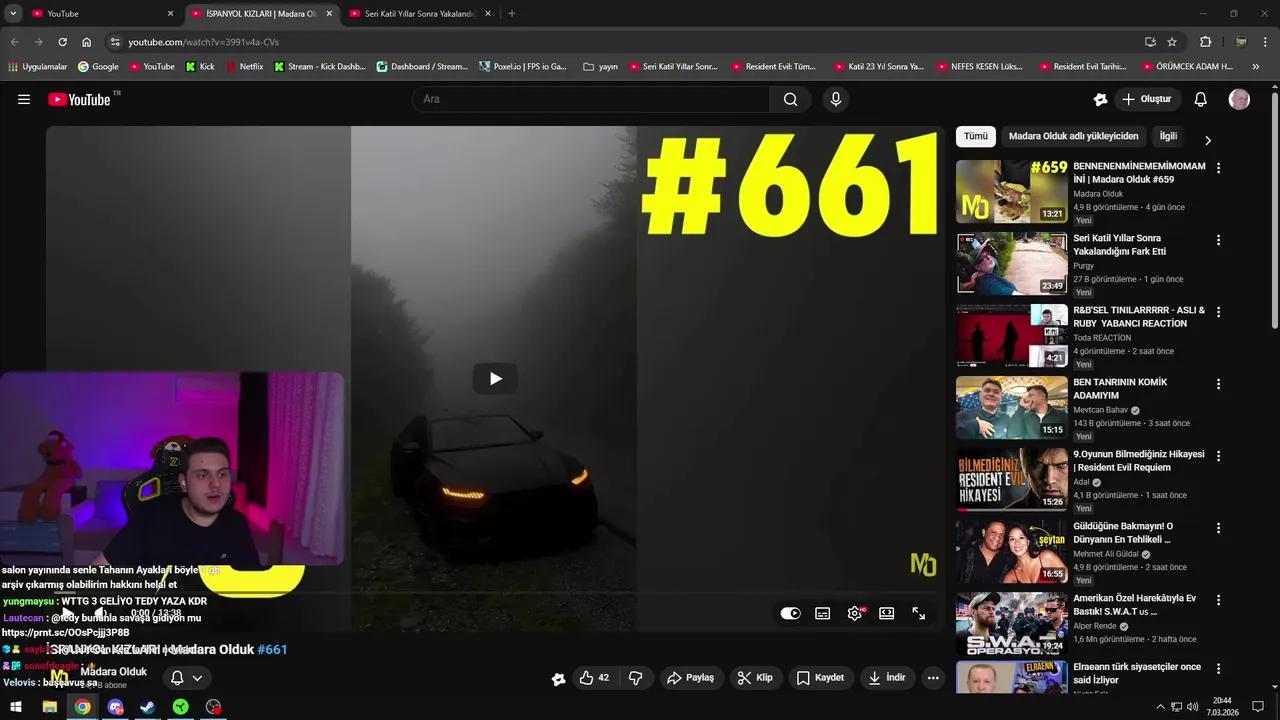Search by voice using the microphone icon

tap(835, 99)
